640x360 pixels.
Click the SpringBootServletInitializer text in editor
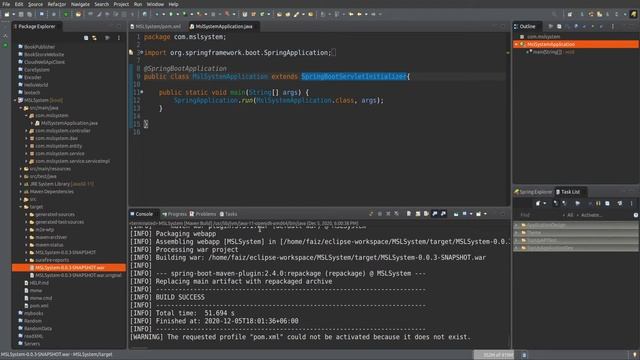[354, 77]
